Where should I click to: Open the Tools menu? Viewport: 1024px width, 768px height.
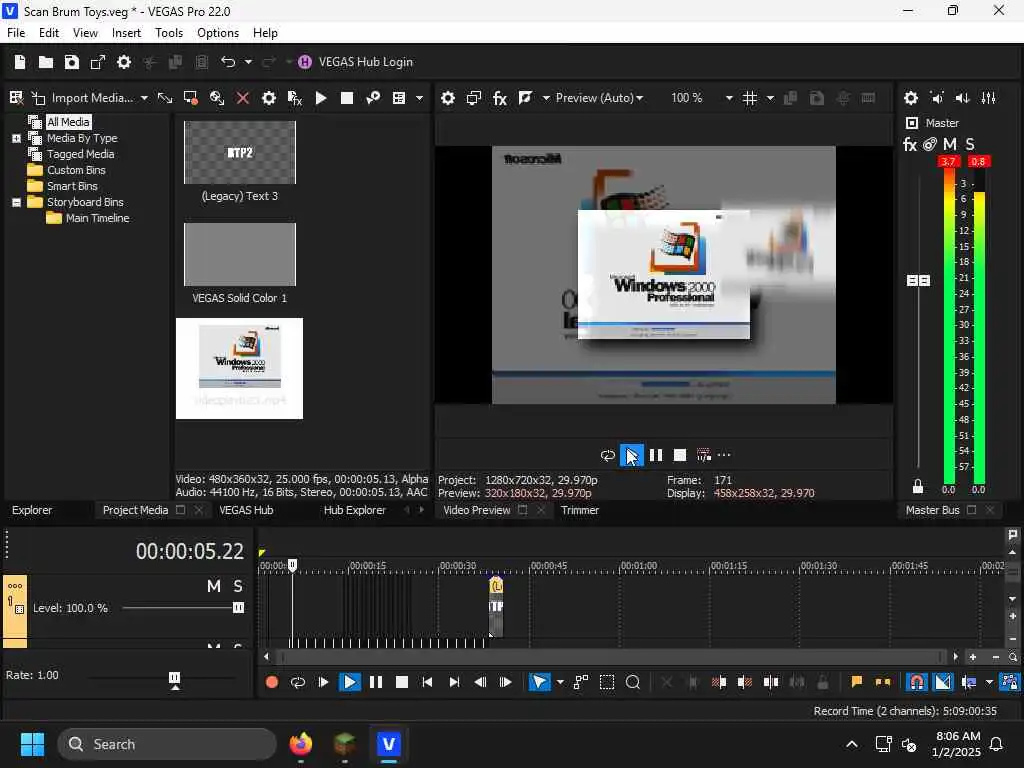click(x=168, y=33)
